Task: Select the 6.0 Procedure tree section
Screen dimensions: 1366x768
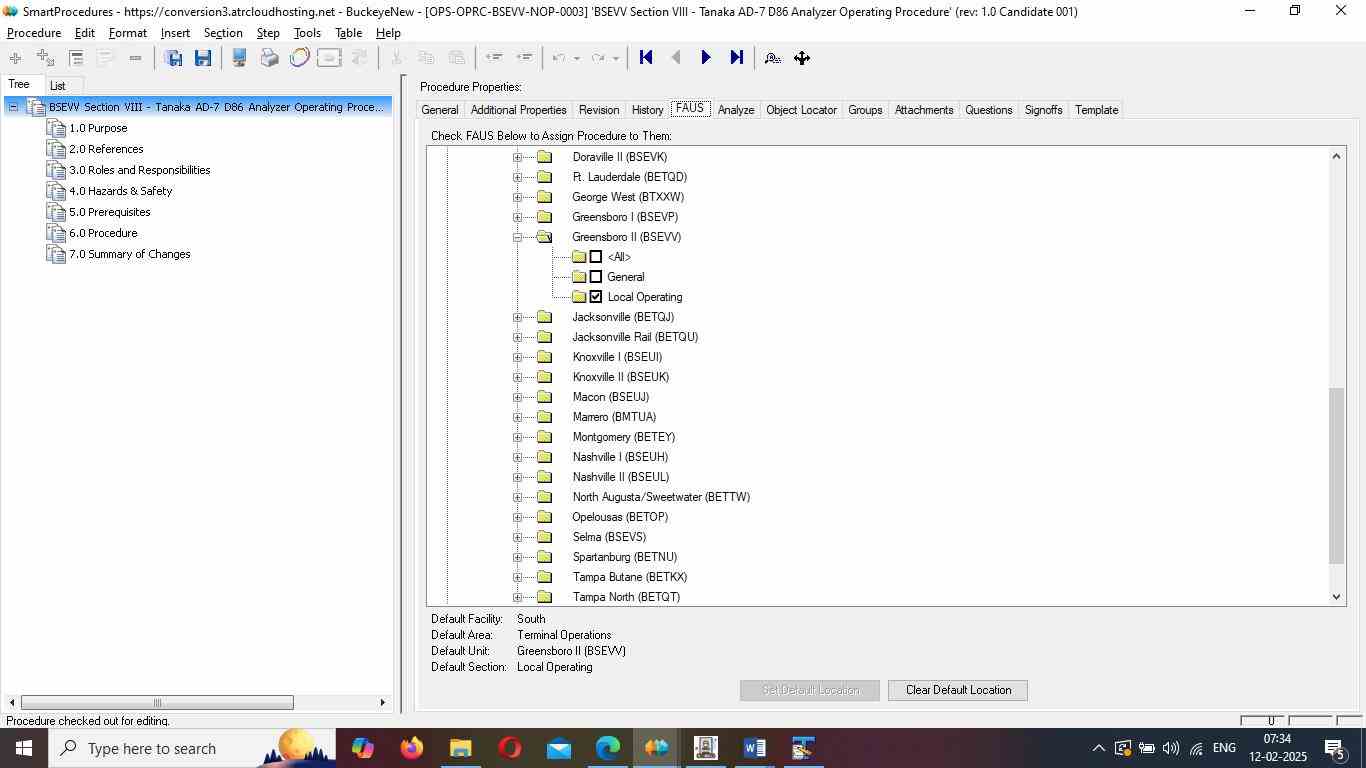Action: point(103,233)
